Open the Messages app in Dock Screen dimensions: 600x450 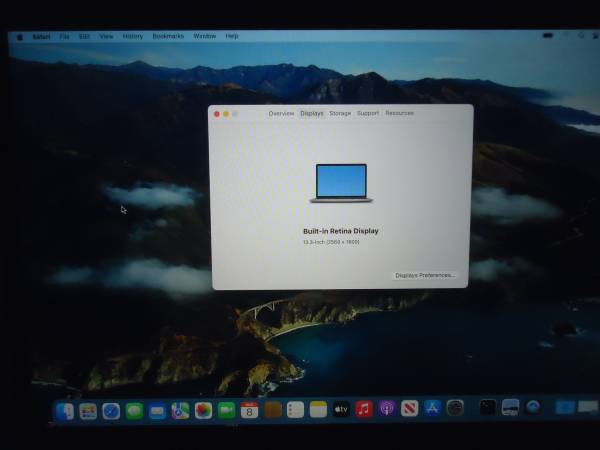pyautogui.click(x=134, y=411)
